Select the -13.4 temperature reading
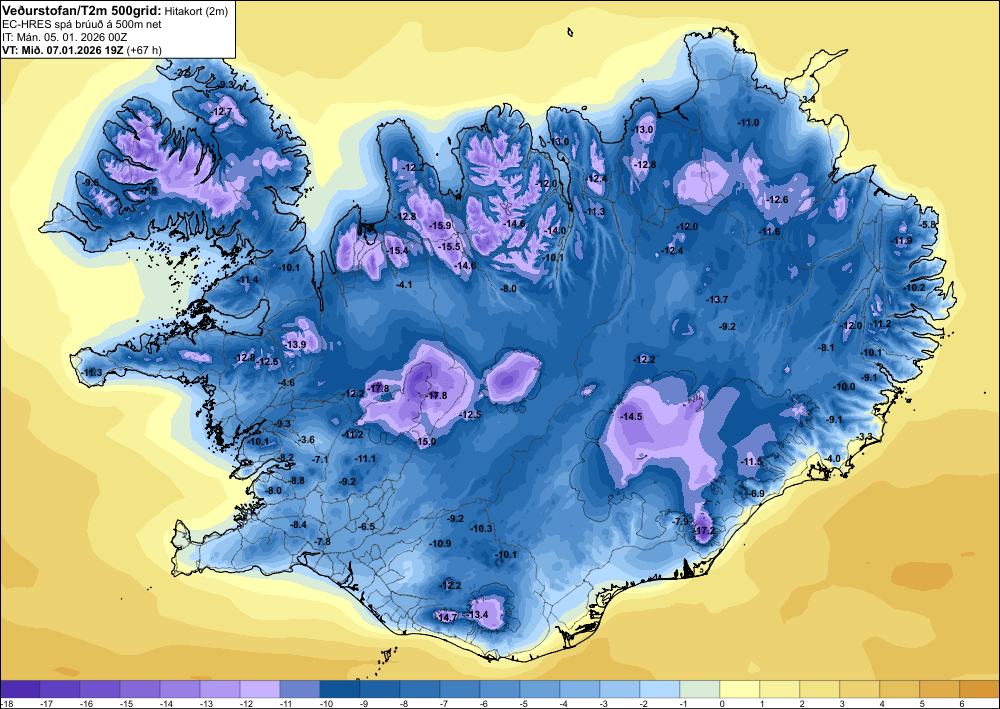Viewport: 1000px width, 709px height. coord(477,615)
